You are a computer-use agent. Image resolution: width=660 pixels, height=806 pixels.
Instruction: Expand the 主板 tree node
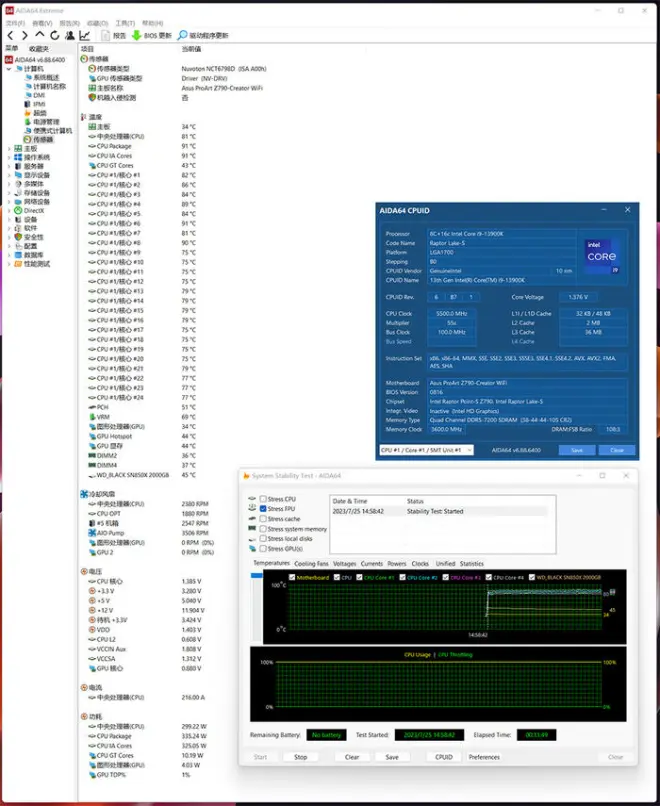point(9,148)
